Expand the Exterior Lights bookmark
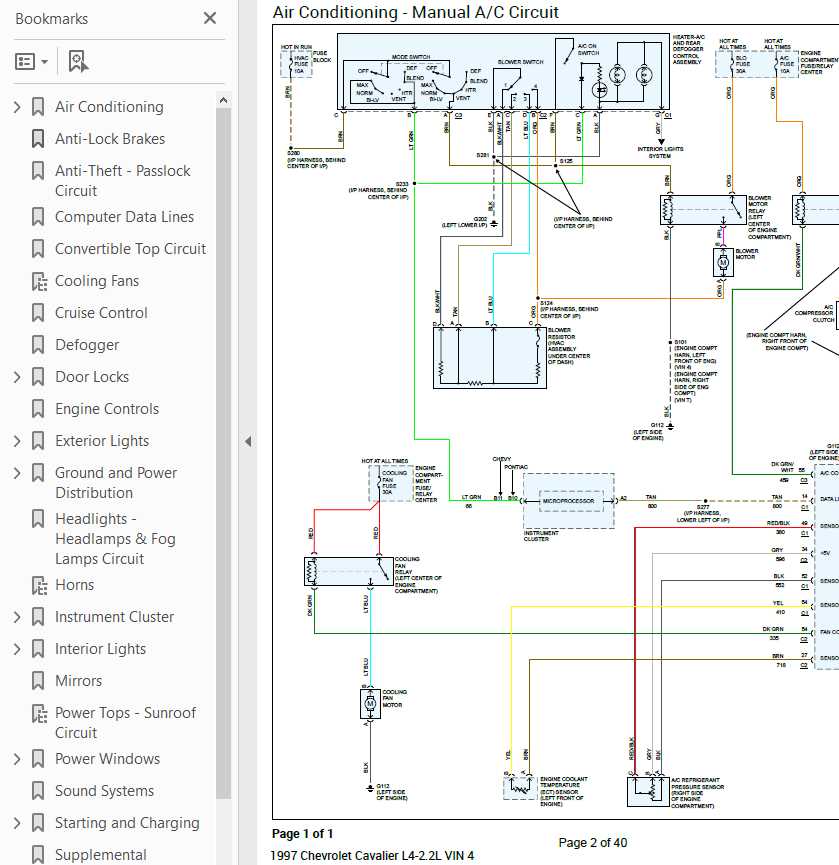Viewport: 839px width, 865px height. tap(17, 441)
